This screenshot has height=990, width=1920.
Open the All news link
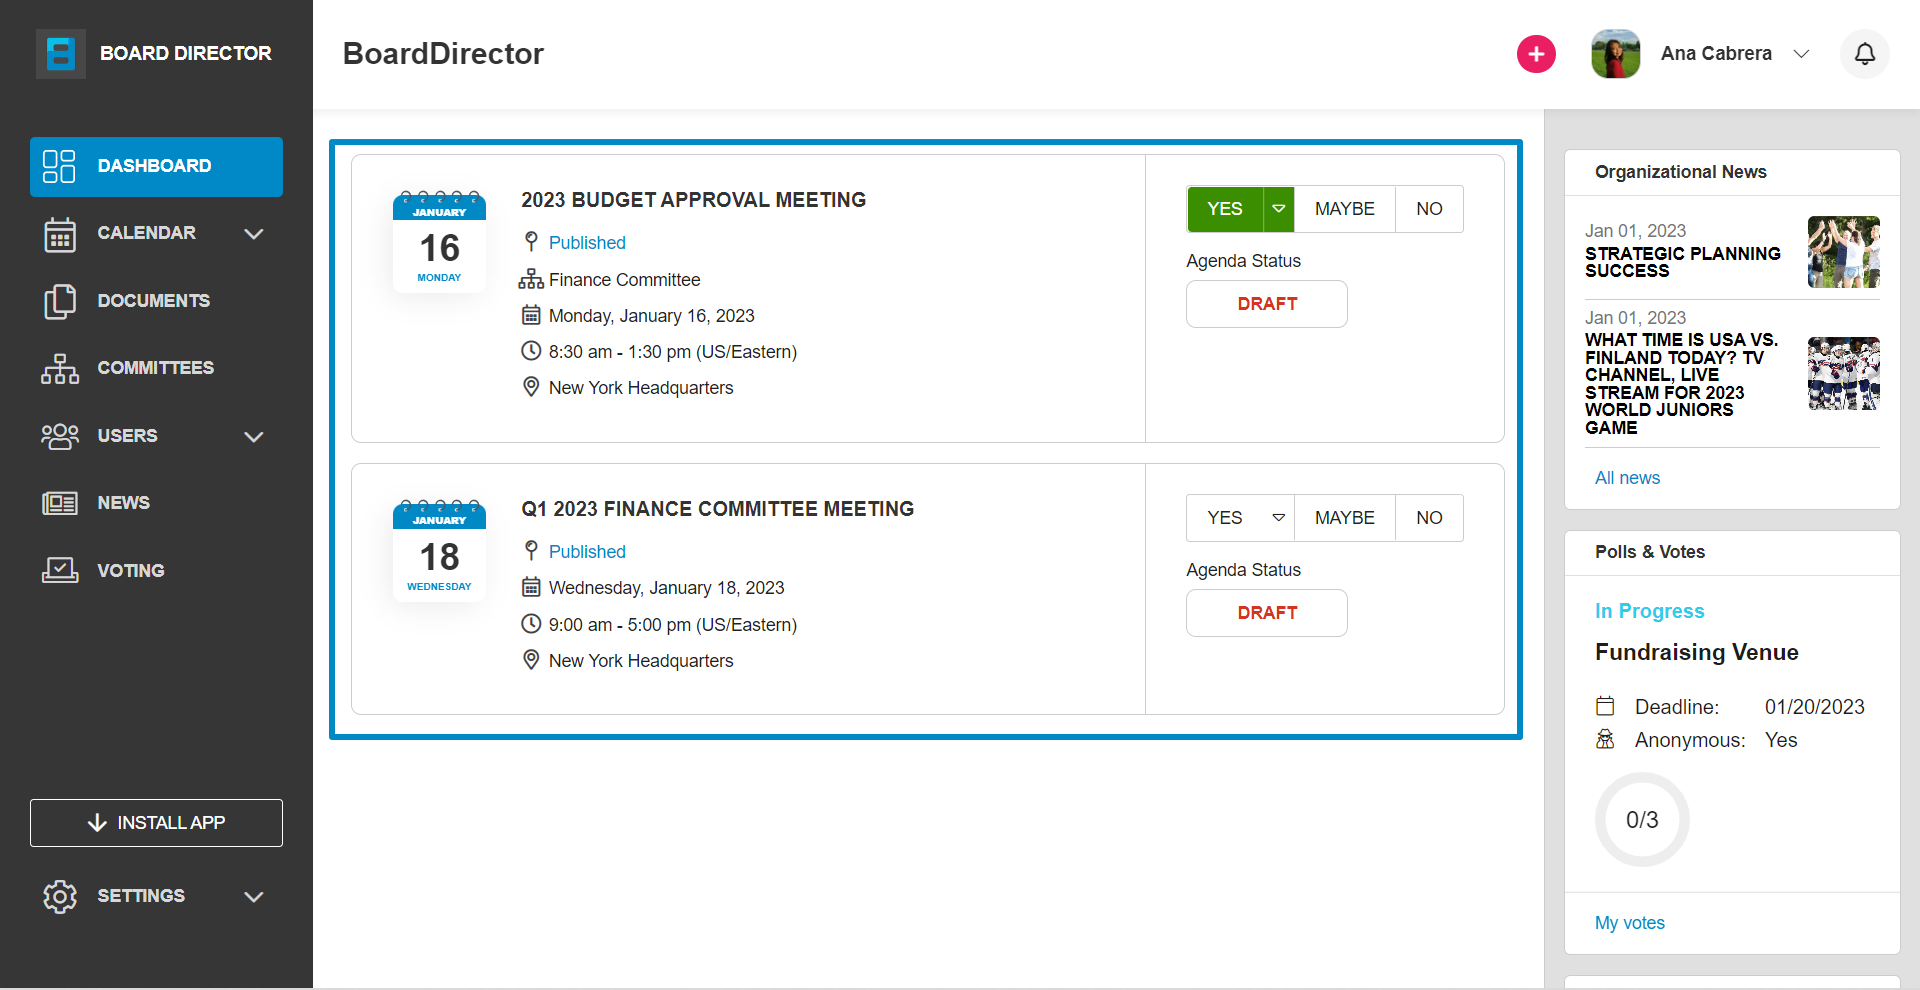[1627, 478]
